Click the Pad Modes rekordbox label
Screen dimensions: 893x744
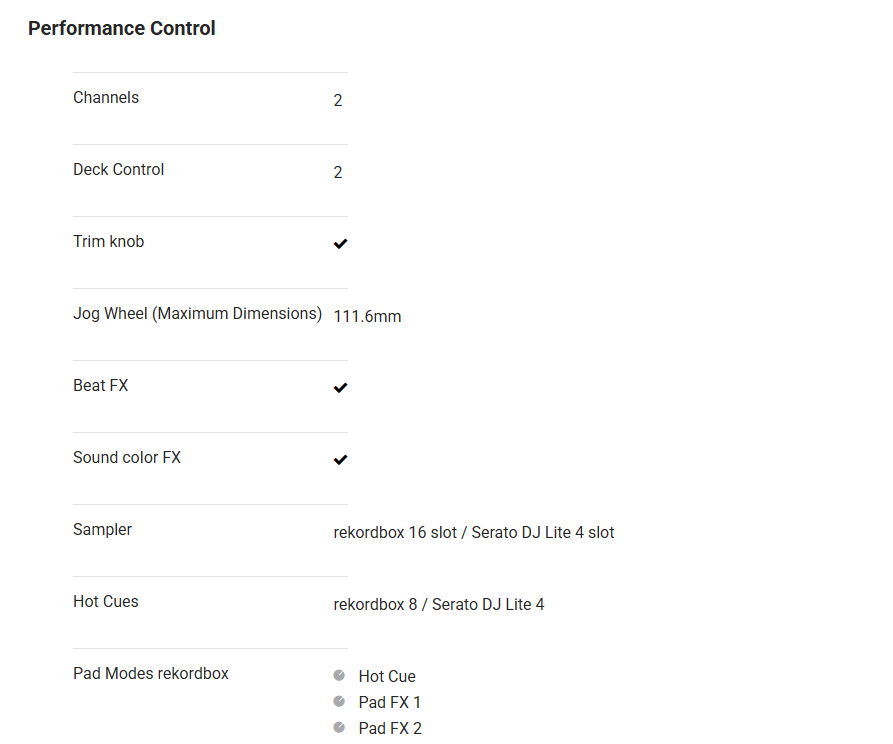(x=150, y=674)
